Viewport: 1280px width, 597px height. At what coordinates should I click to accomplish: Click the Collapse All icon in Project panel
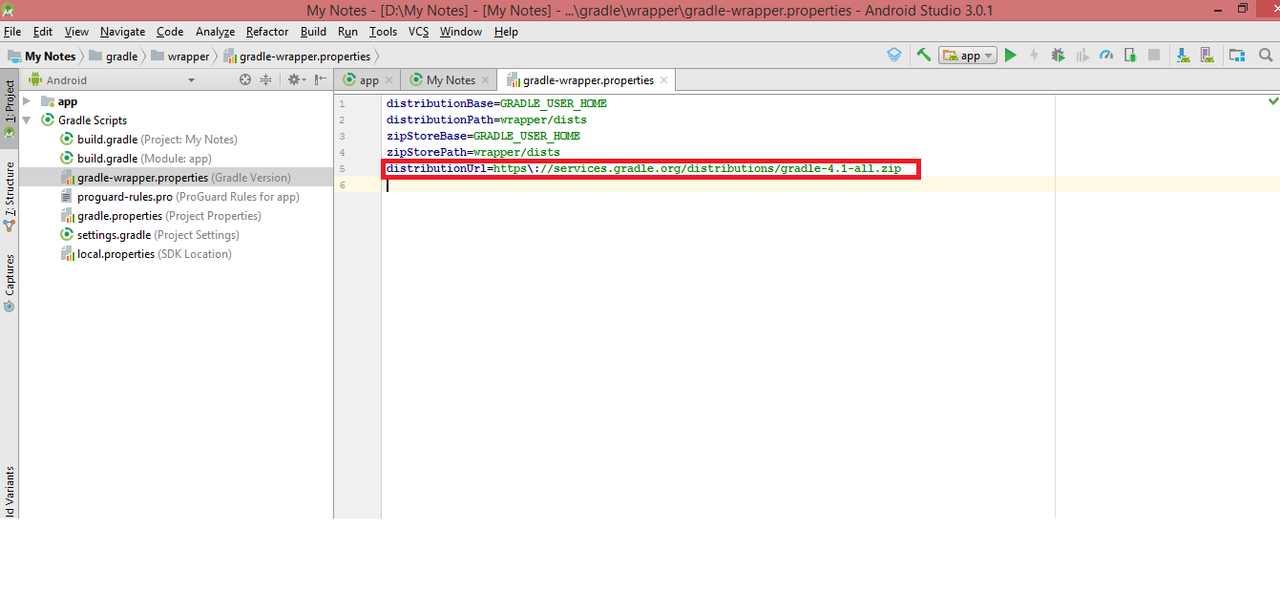pos(266,80)
